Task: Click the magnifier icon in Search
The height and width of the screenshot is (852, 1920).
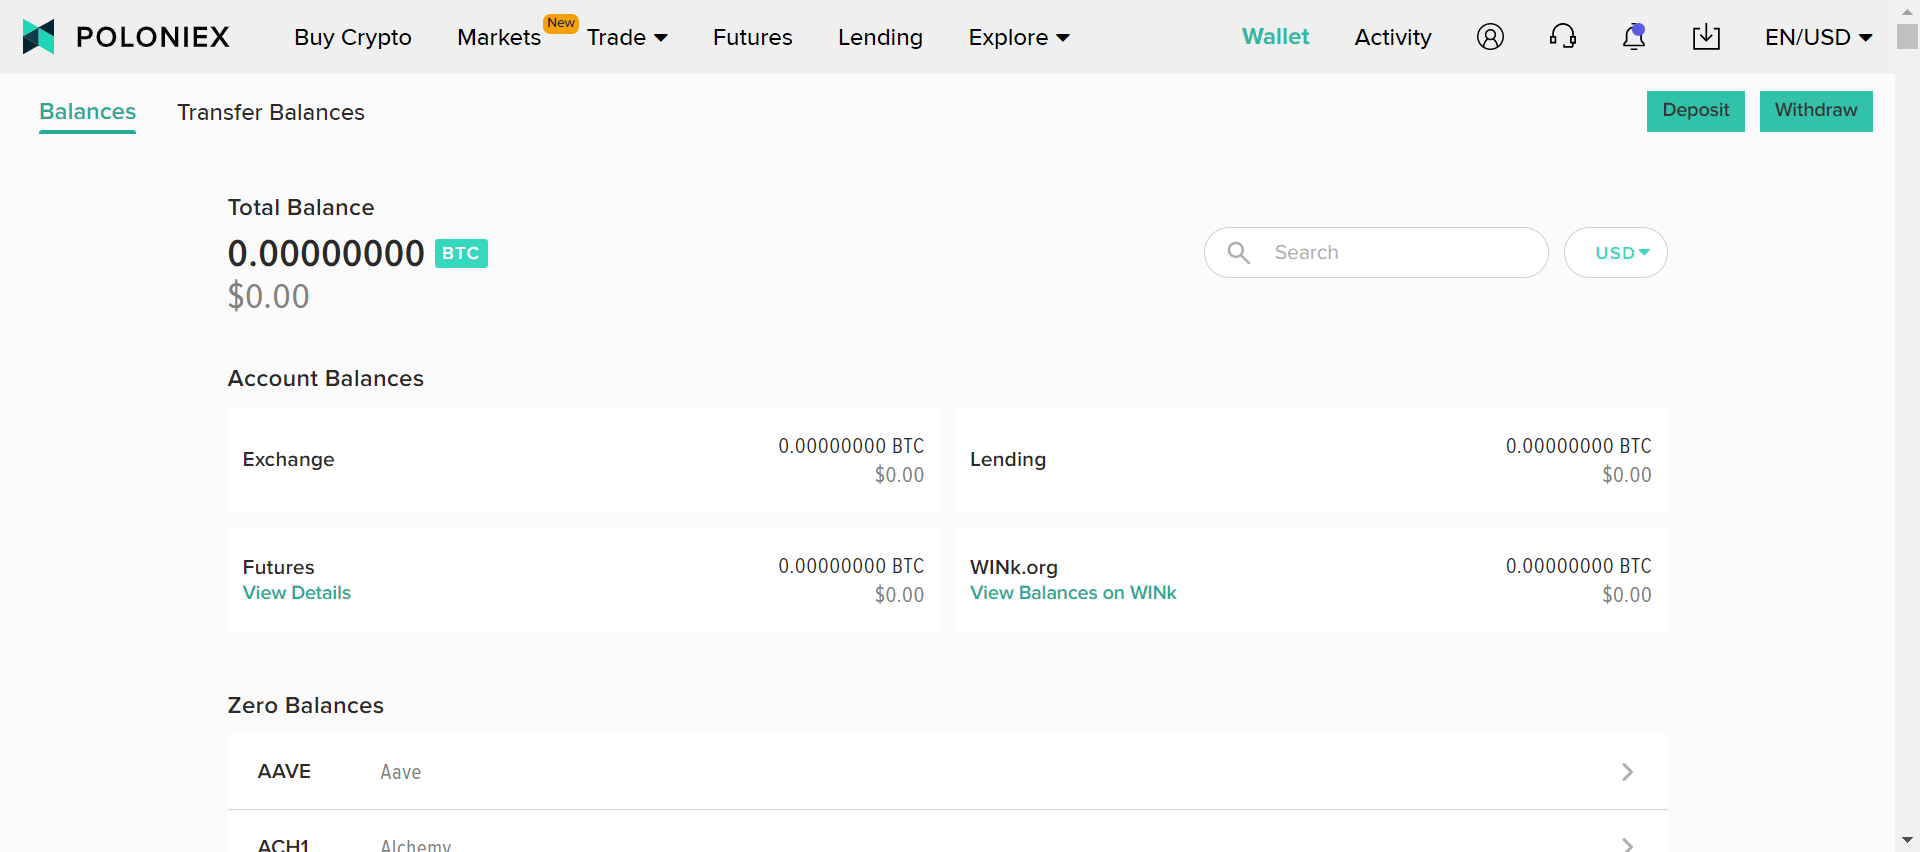Action: [x=1238, y=253]
